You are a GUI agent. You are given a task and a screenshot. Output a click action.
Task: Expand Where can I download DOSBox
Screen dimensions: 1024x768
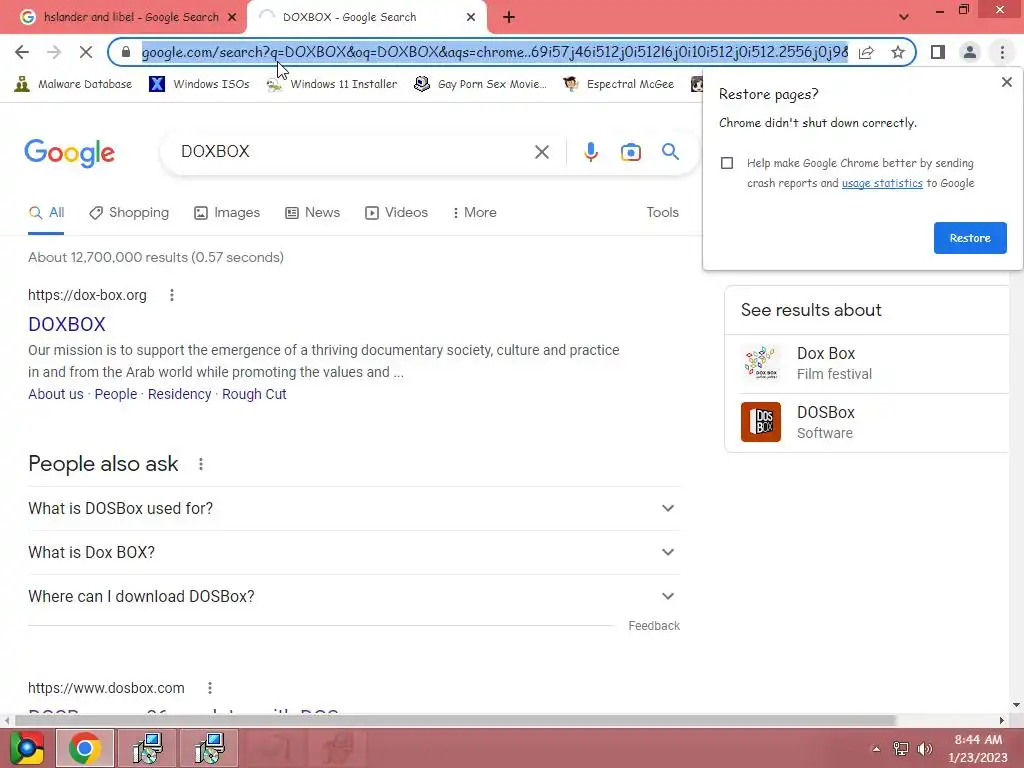pos(354,596)
